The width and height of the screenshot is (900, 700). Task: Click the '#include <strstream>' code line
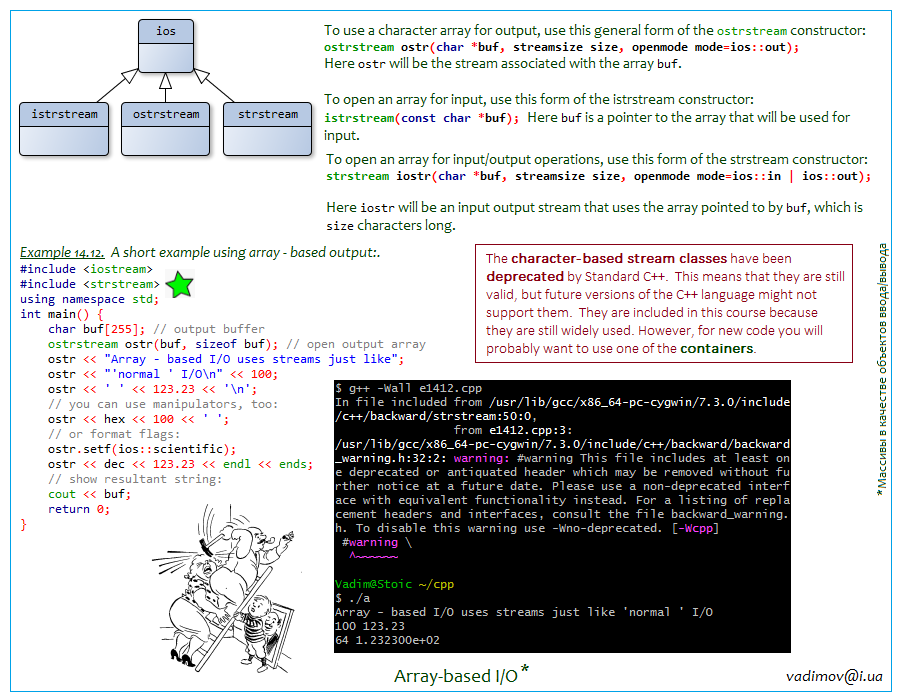click(90, 284)
